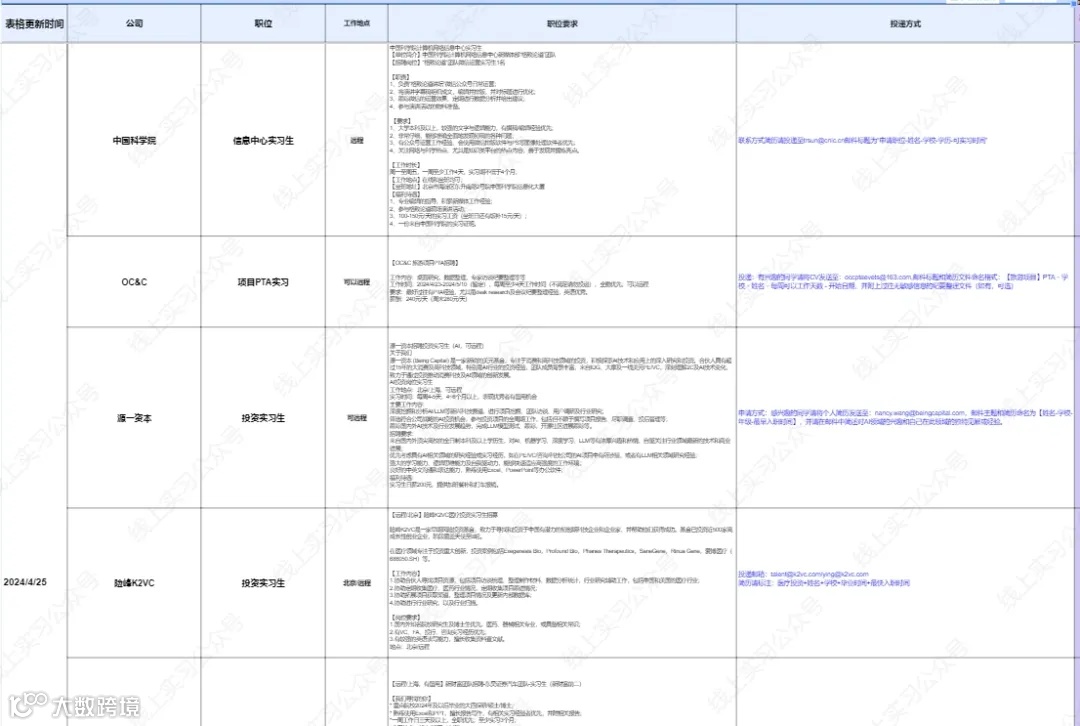The image size is (1080, 726).
Task: Select the OC&C company cell
Action: [x=134, y=282]
